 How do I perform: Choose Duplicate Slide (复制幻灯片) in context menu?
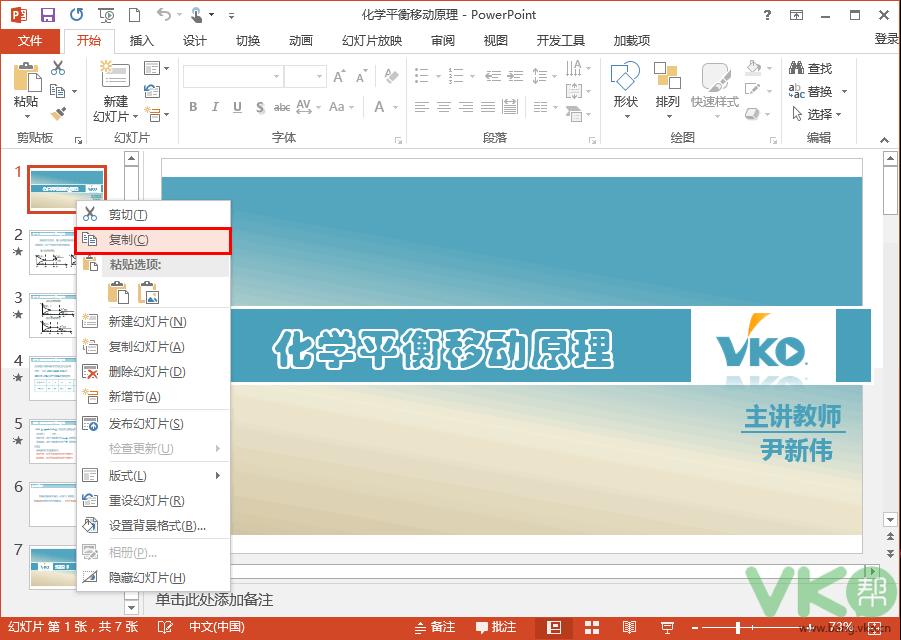(x=153, y=346)
